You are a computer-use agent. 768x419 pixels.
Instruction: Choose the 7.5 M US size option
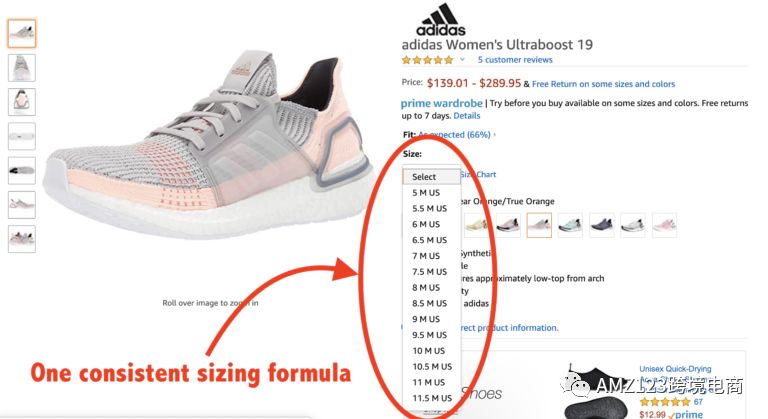point(430,271)
